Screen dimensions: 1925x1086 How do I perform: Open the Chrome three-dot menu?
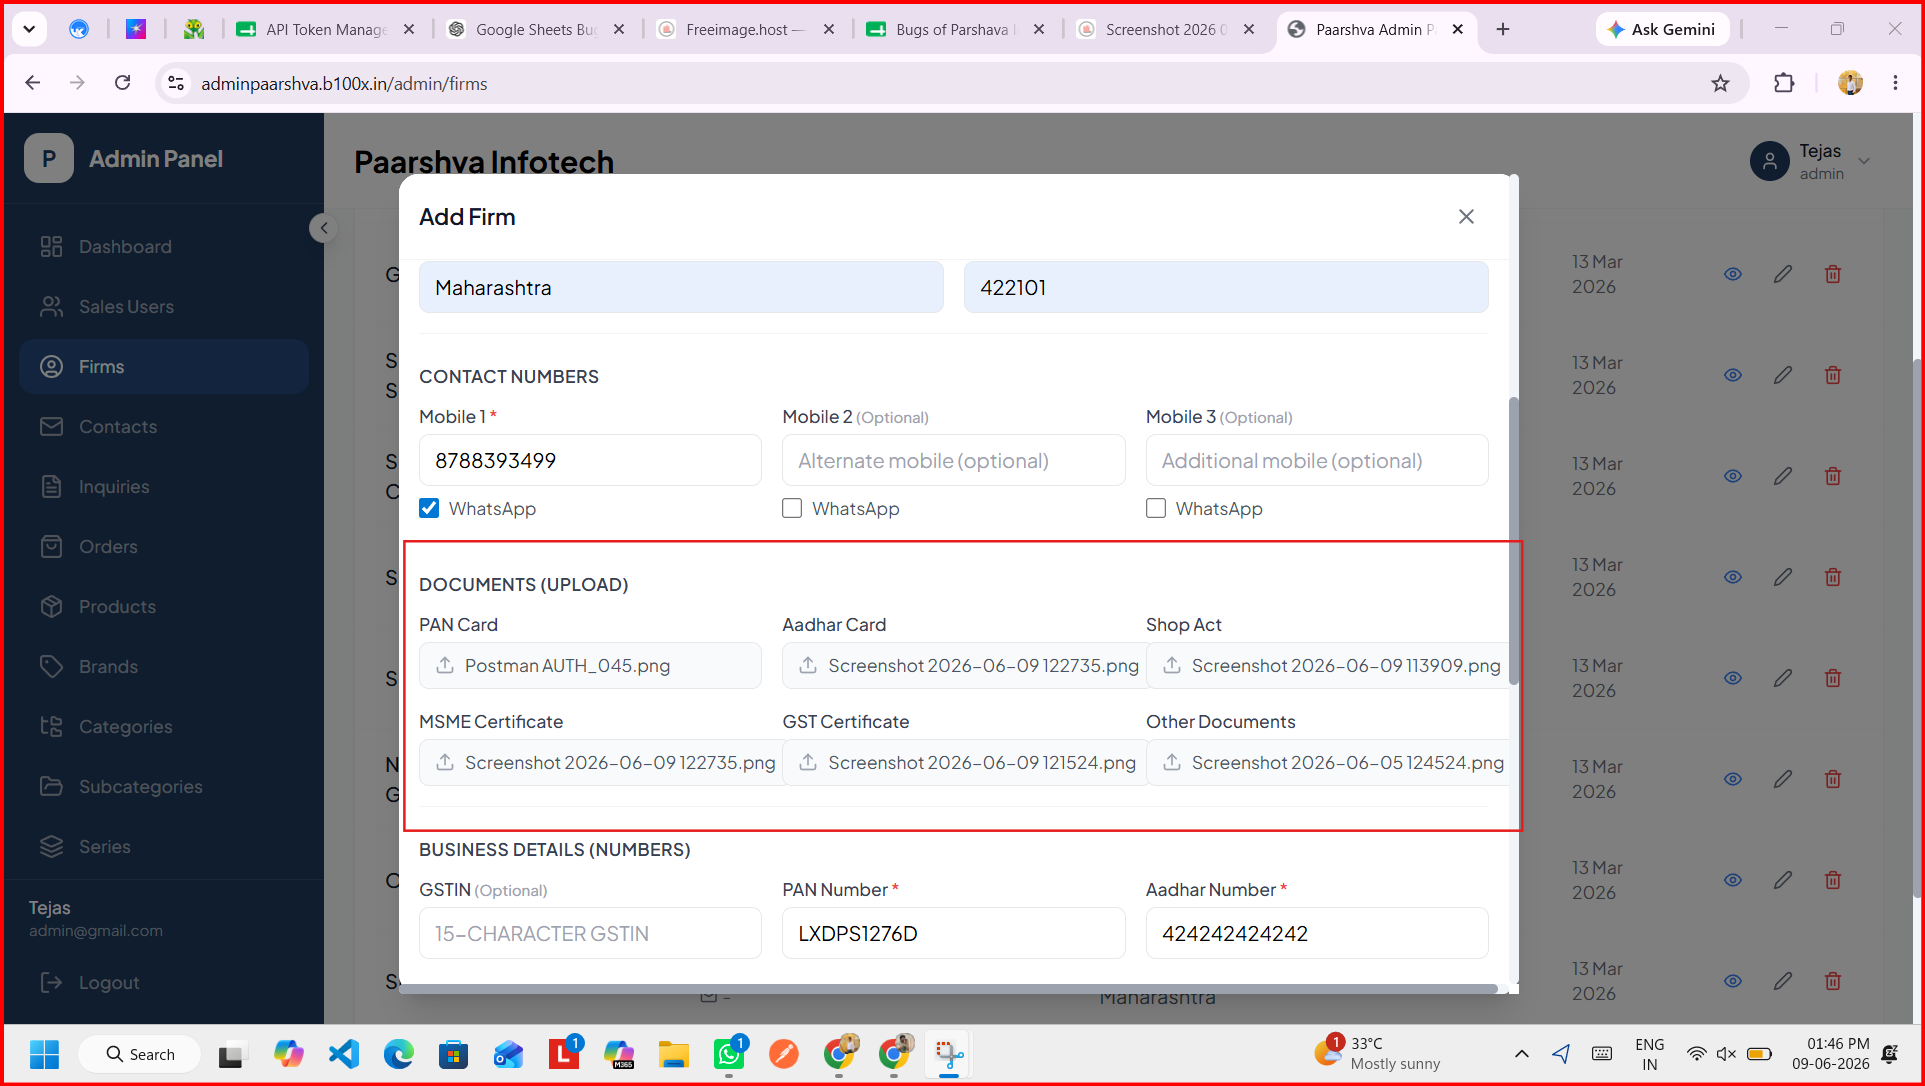1895,83
